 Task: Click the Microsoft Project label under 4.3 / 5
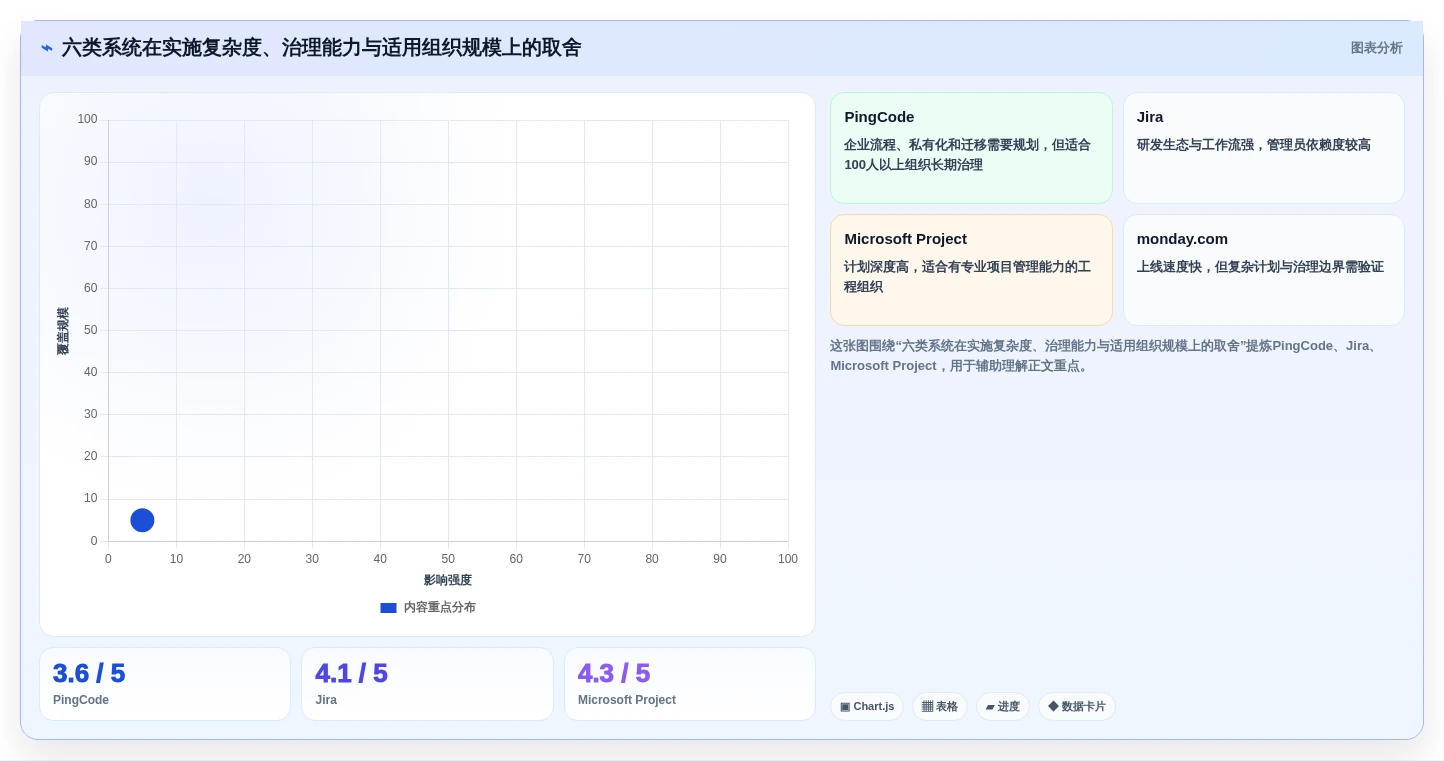point(627,700)
